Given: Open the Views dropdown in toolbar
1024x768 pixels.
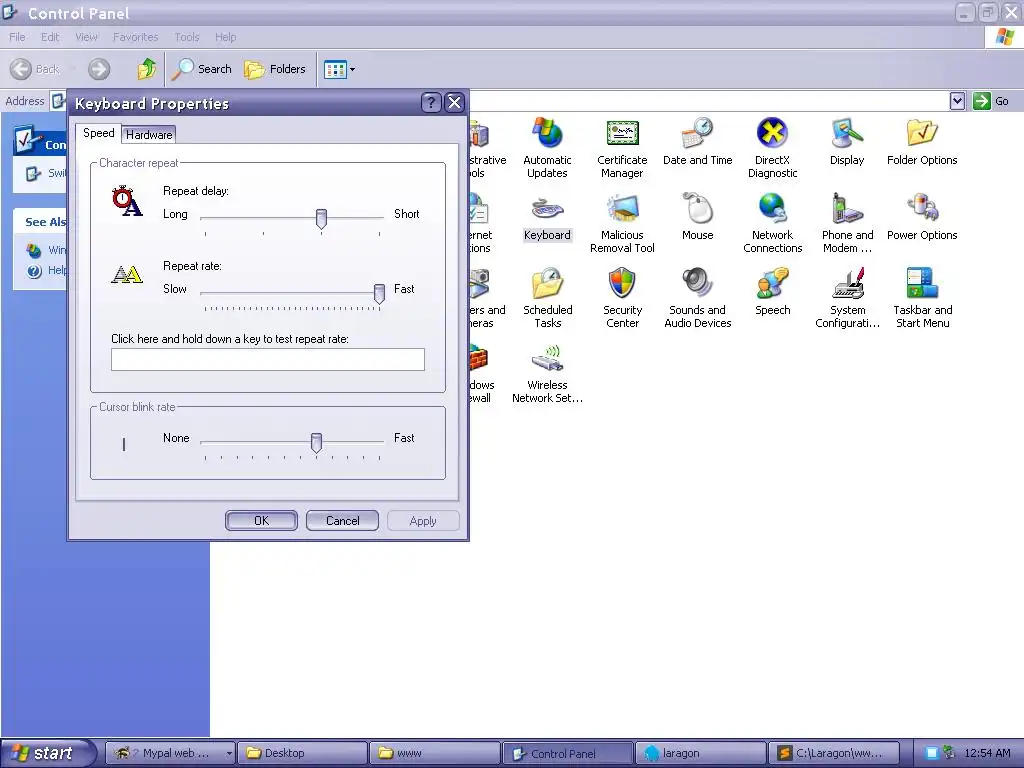Looking at the screenshot, I should [x=340, y=69].
